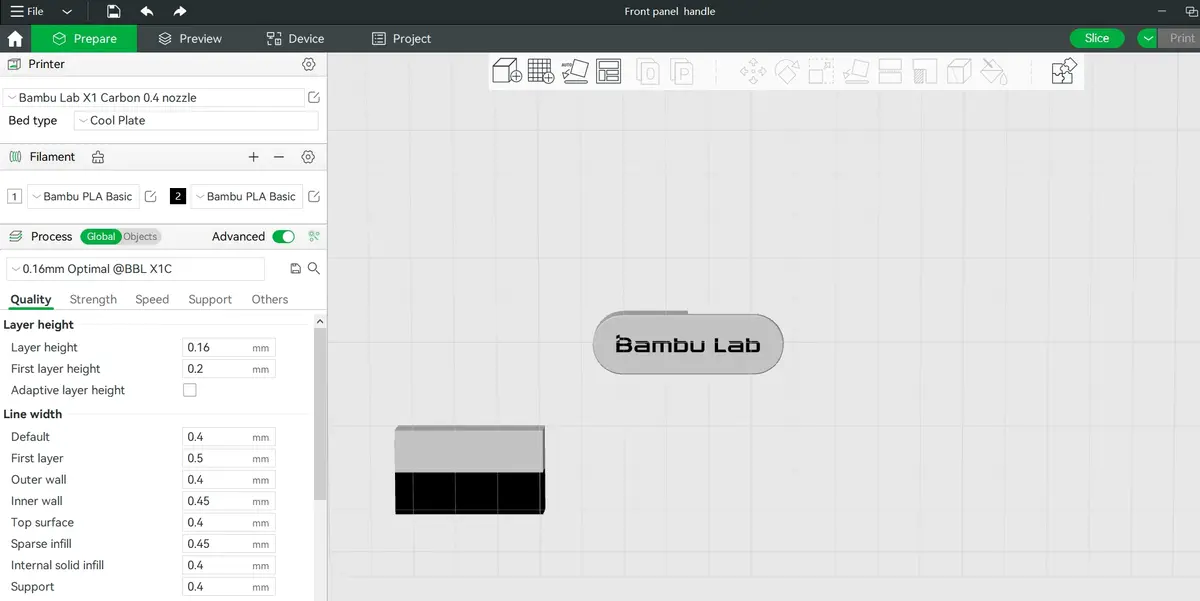This screenshot has width=1200, height=601.
Task: Open the Project tab
Action: [401, 38]
